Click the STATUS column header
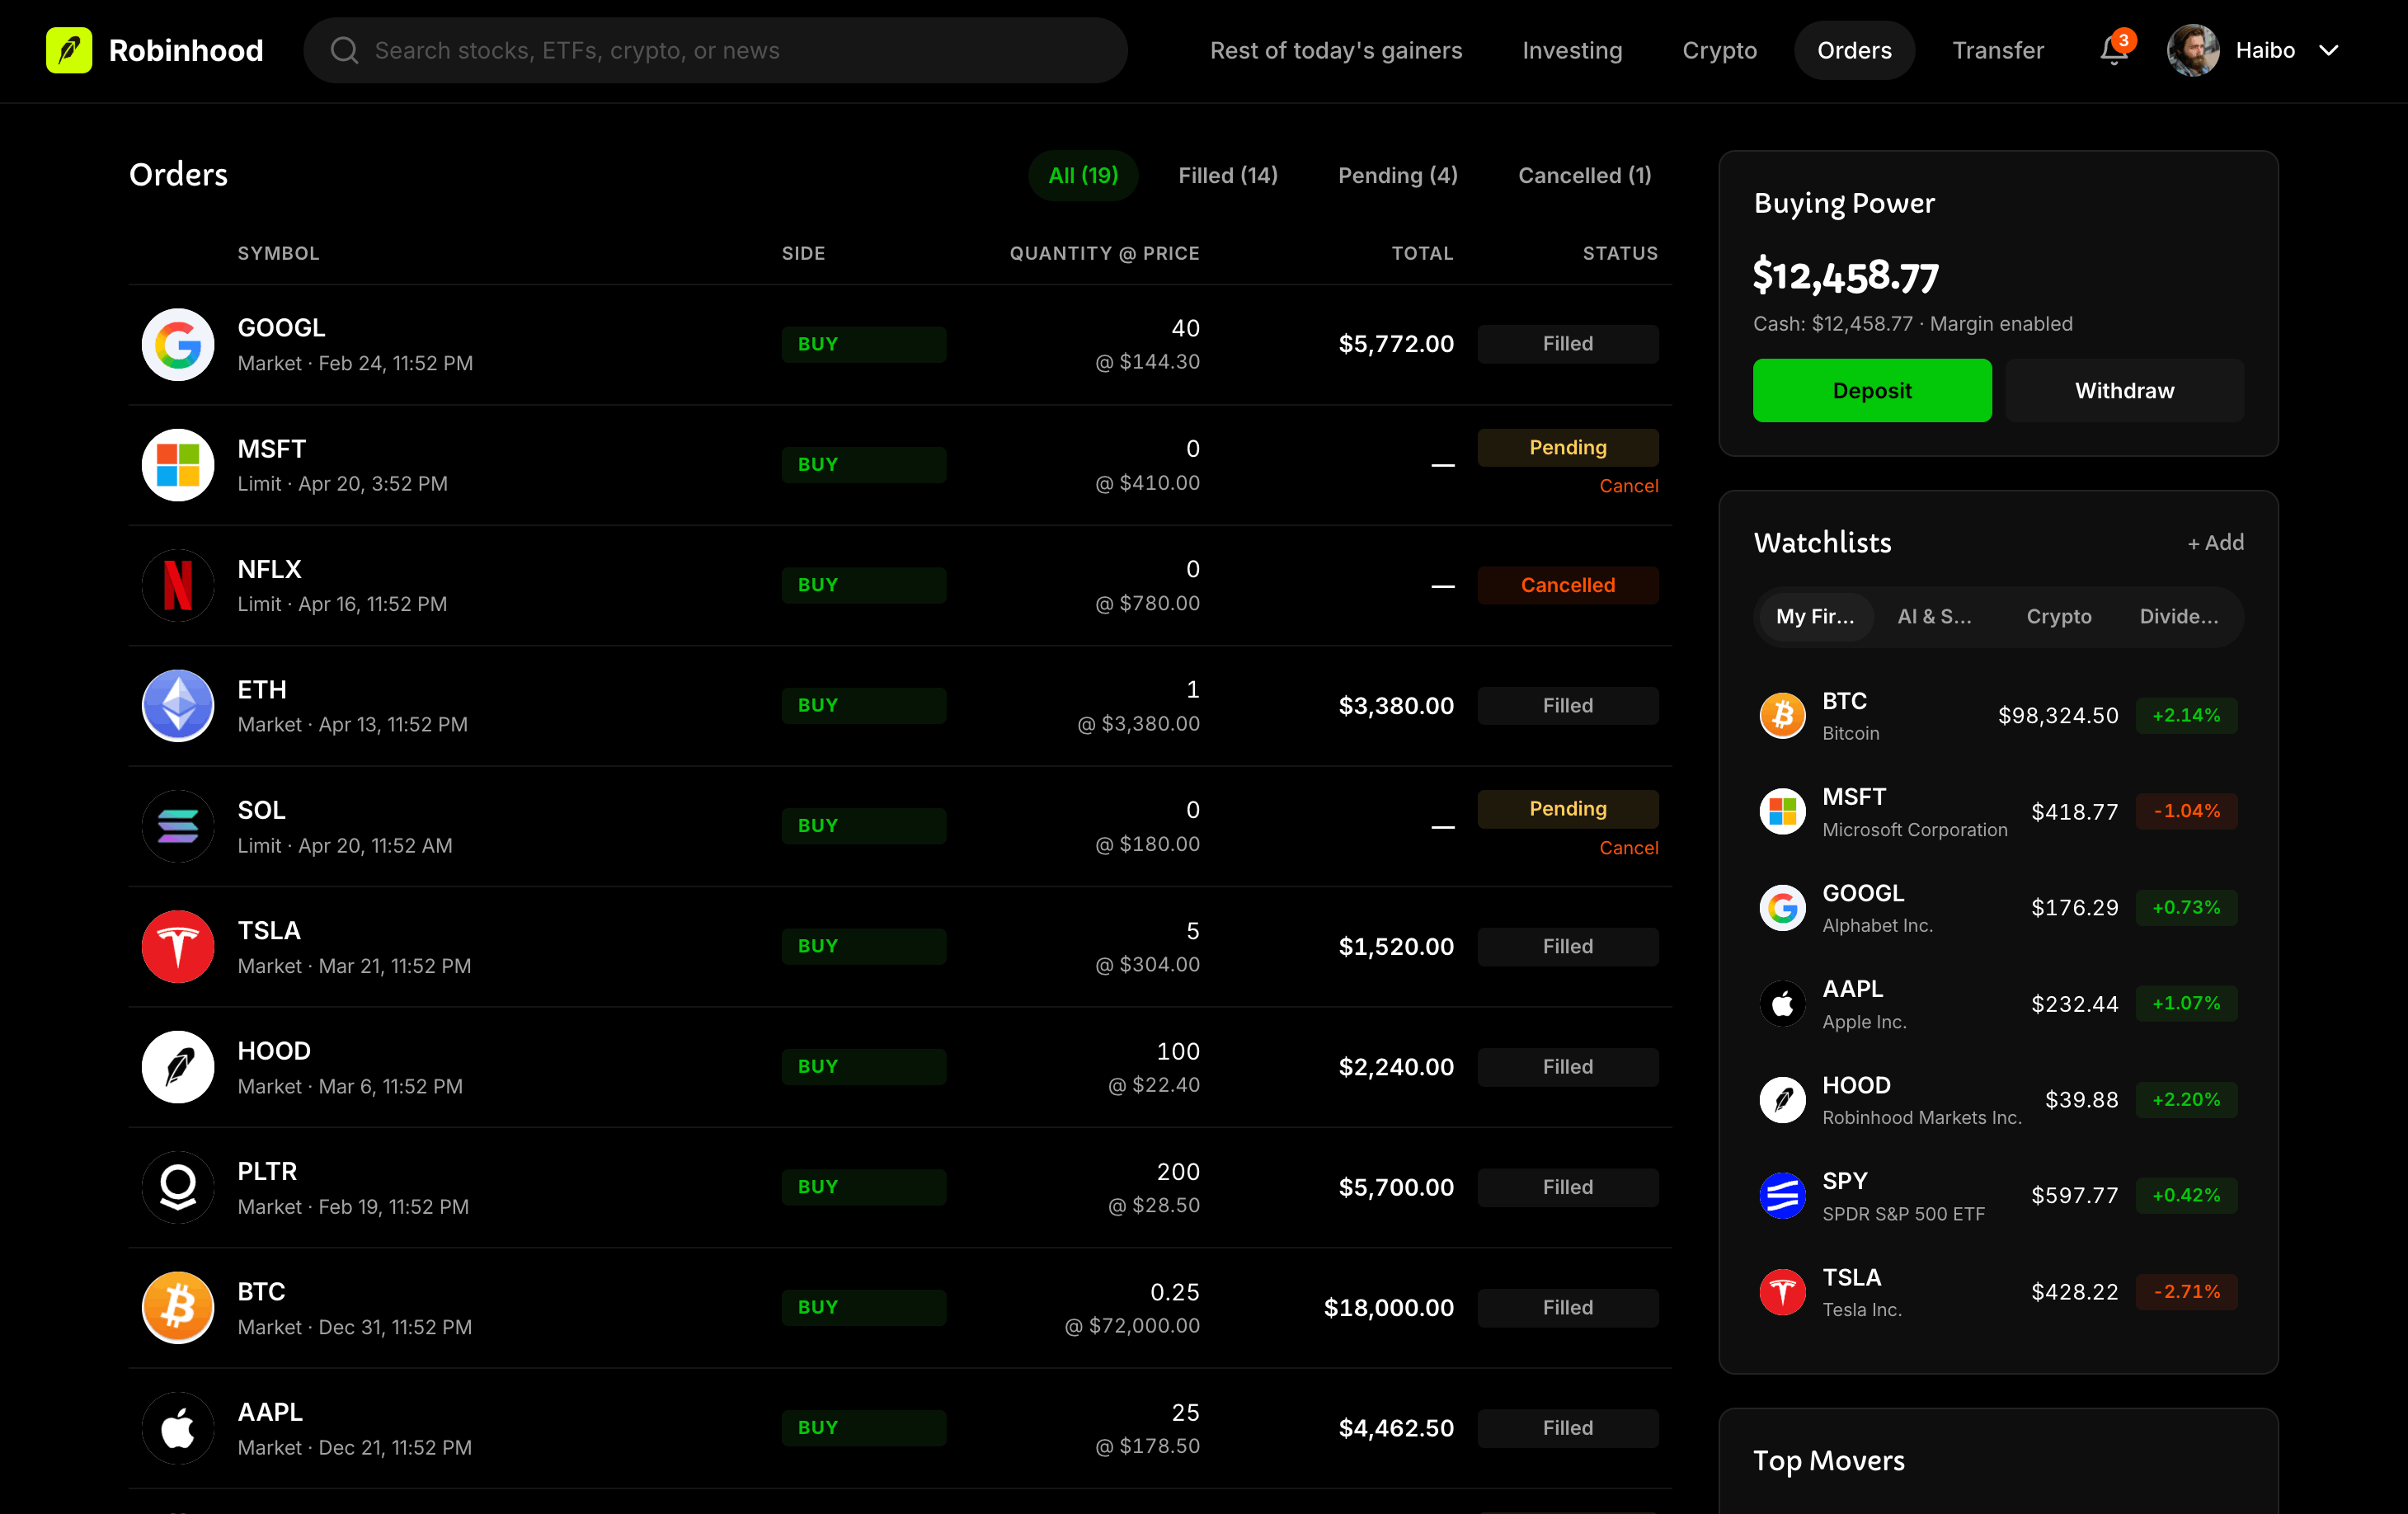This screenshot has width=2408, height=1514. coord(1620,254)
